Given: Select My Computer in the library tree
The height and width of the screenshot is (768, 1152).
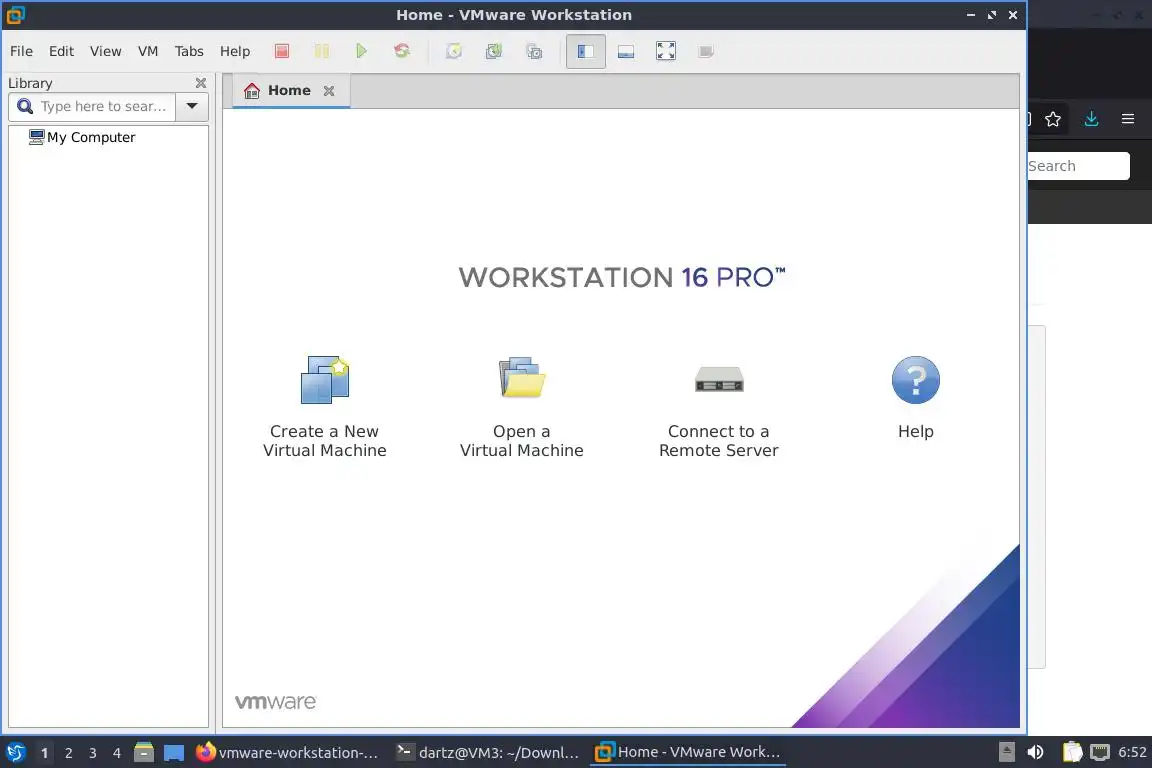Looking at the screenshot, I should 82,137.
